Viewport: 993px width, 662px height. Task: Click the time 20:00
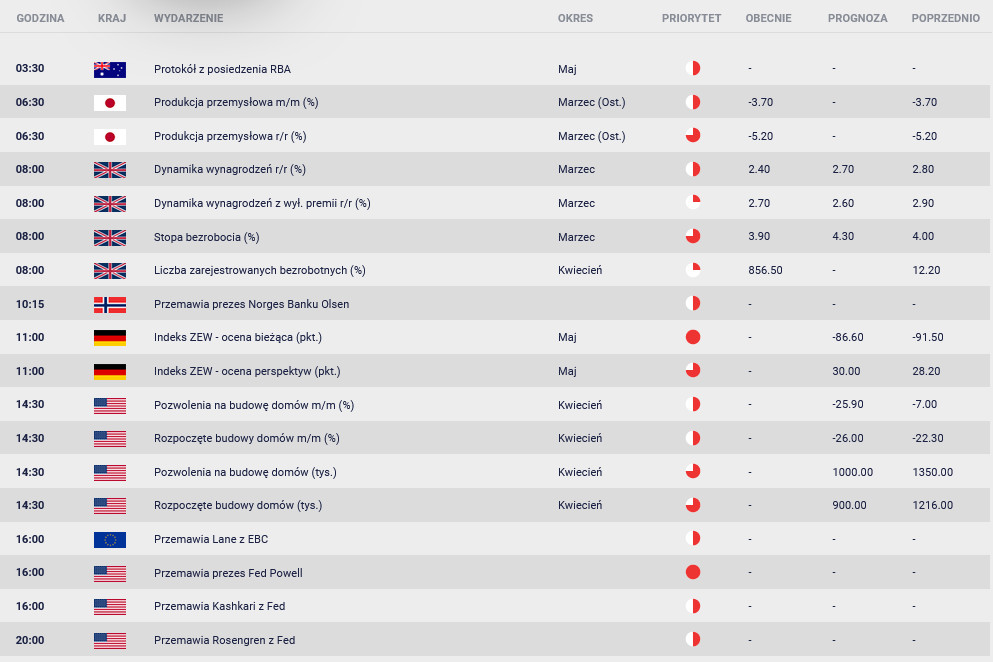30,640
